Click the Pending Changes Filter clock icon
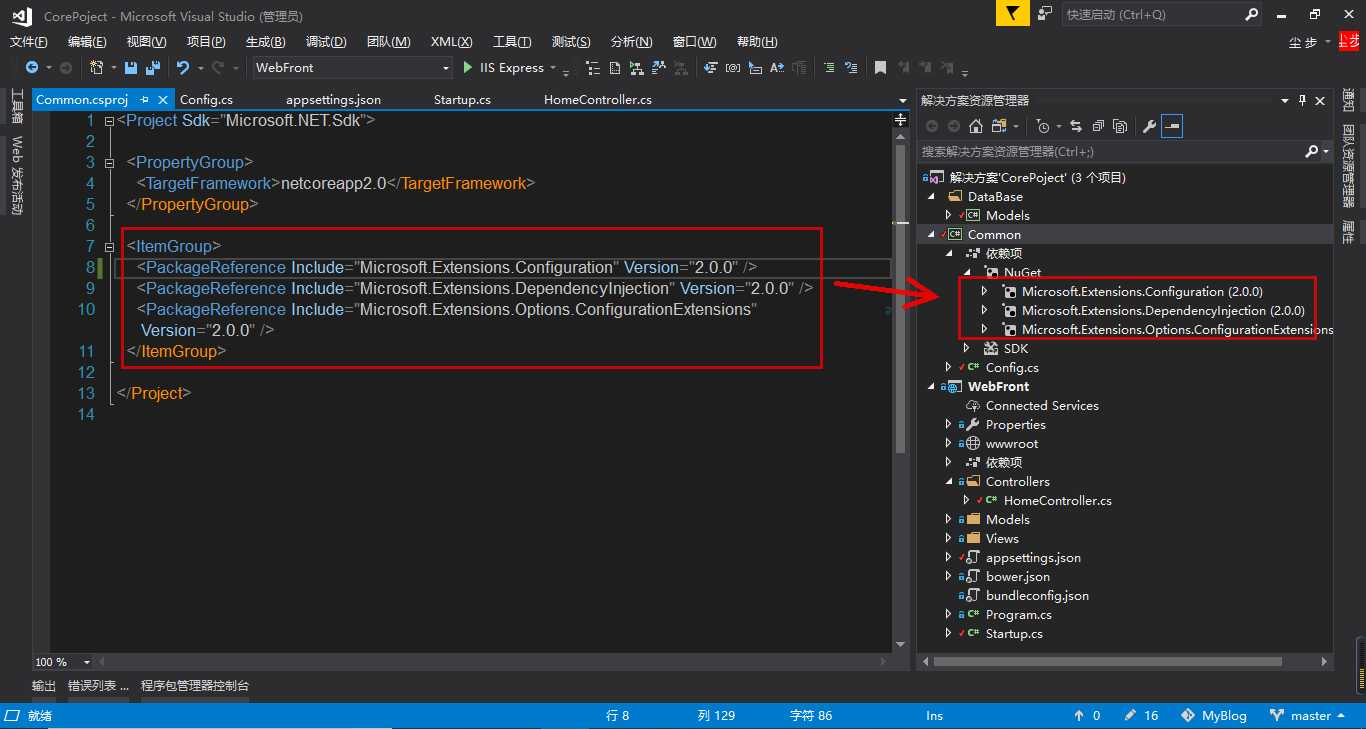The height and width of the screenshot is (729, 1366). (x=1043, y=127)
